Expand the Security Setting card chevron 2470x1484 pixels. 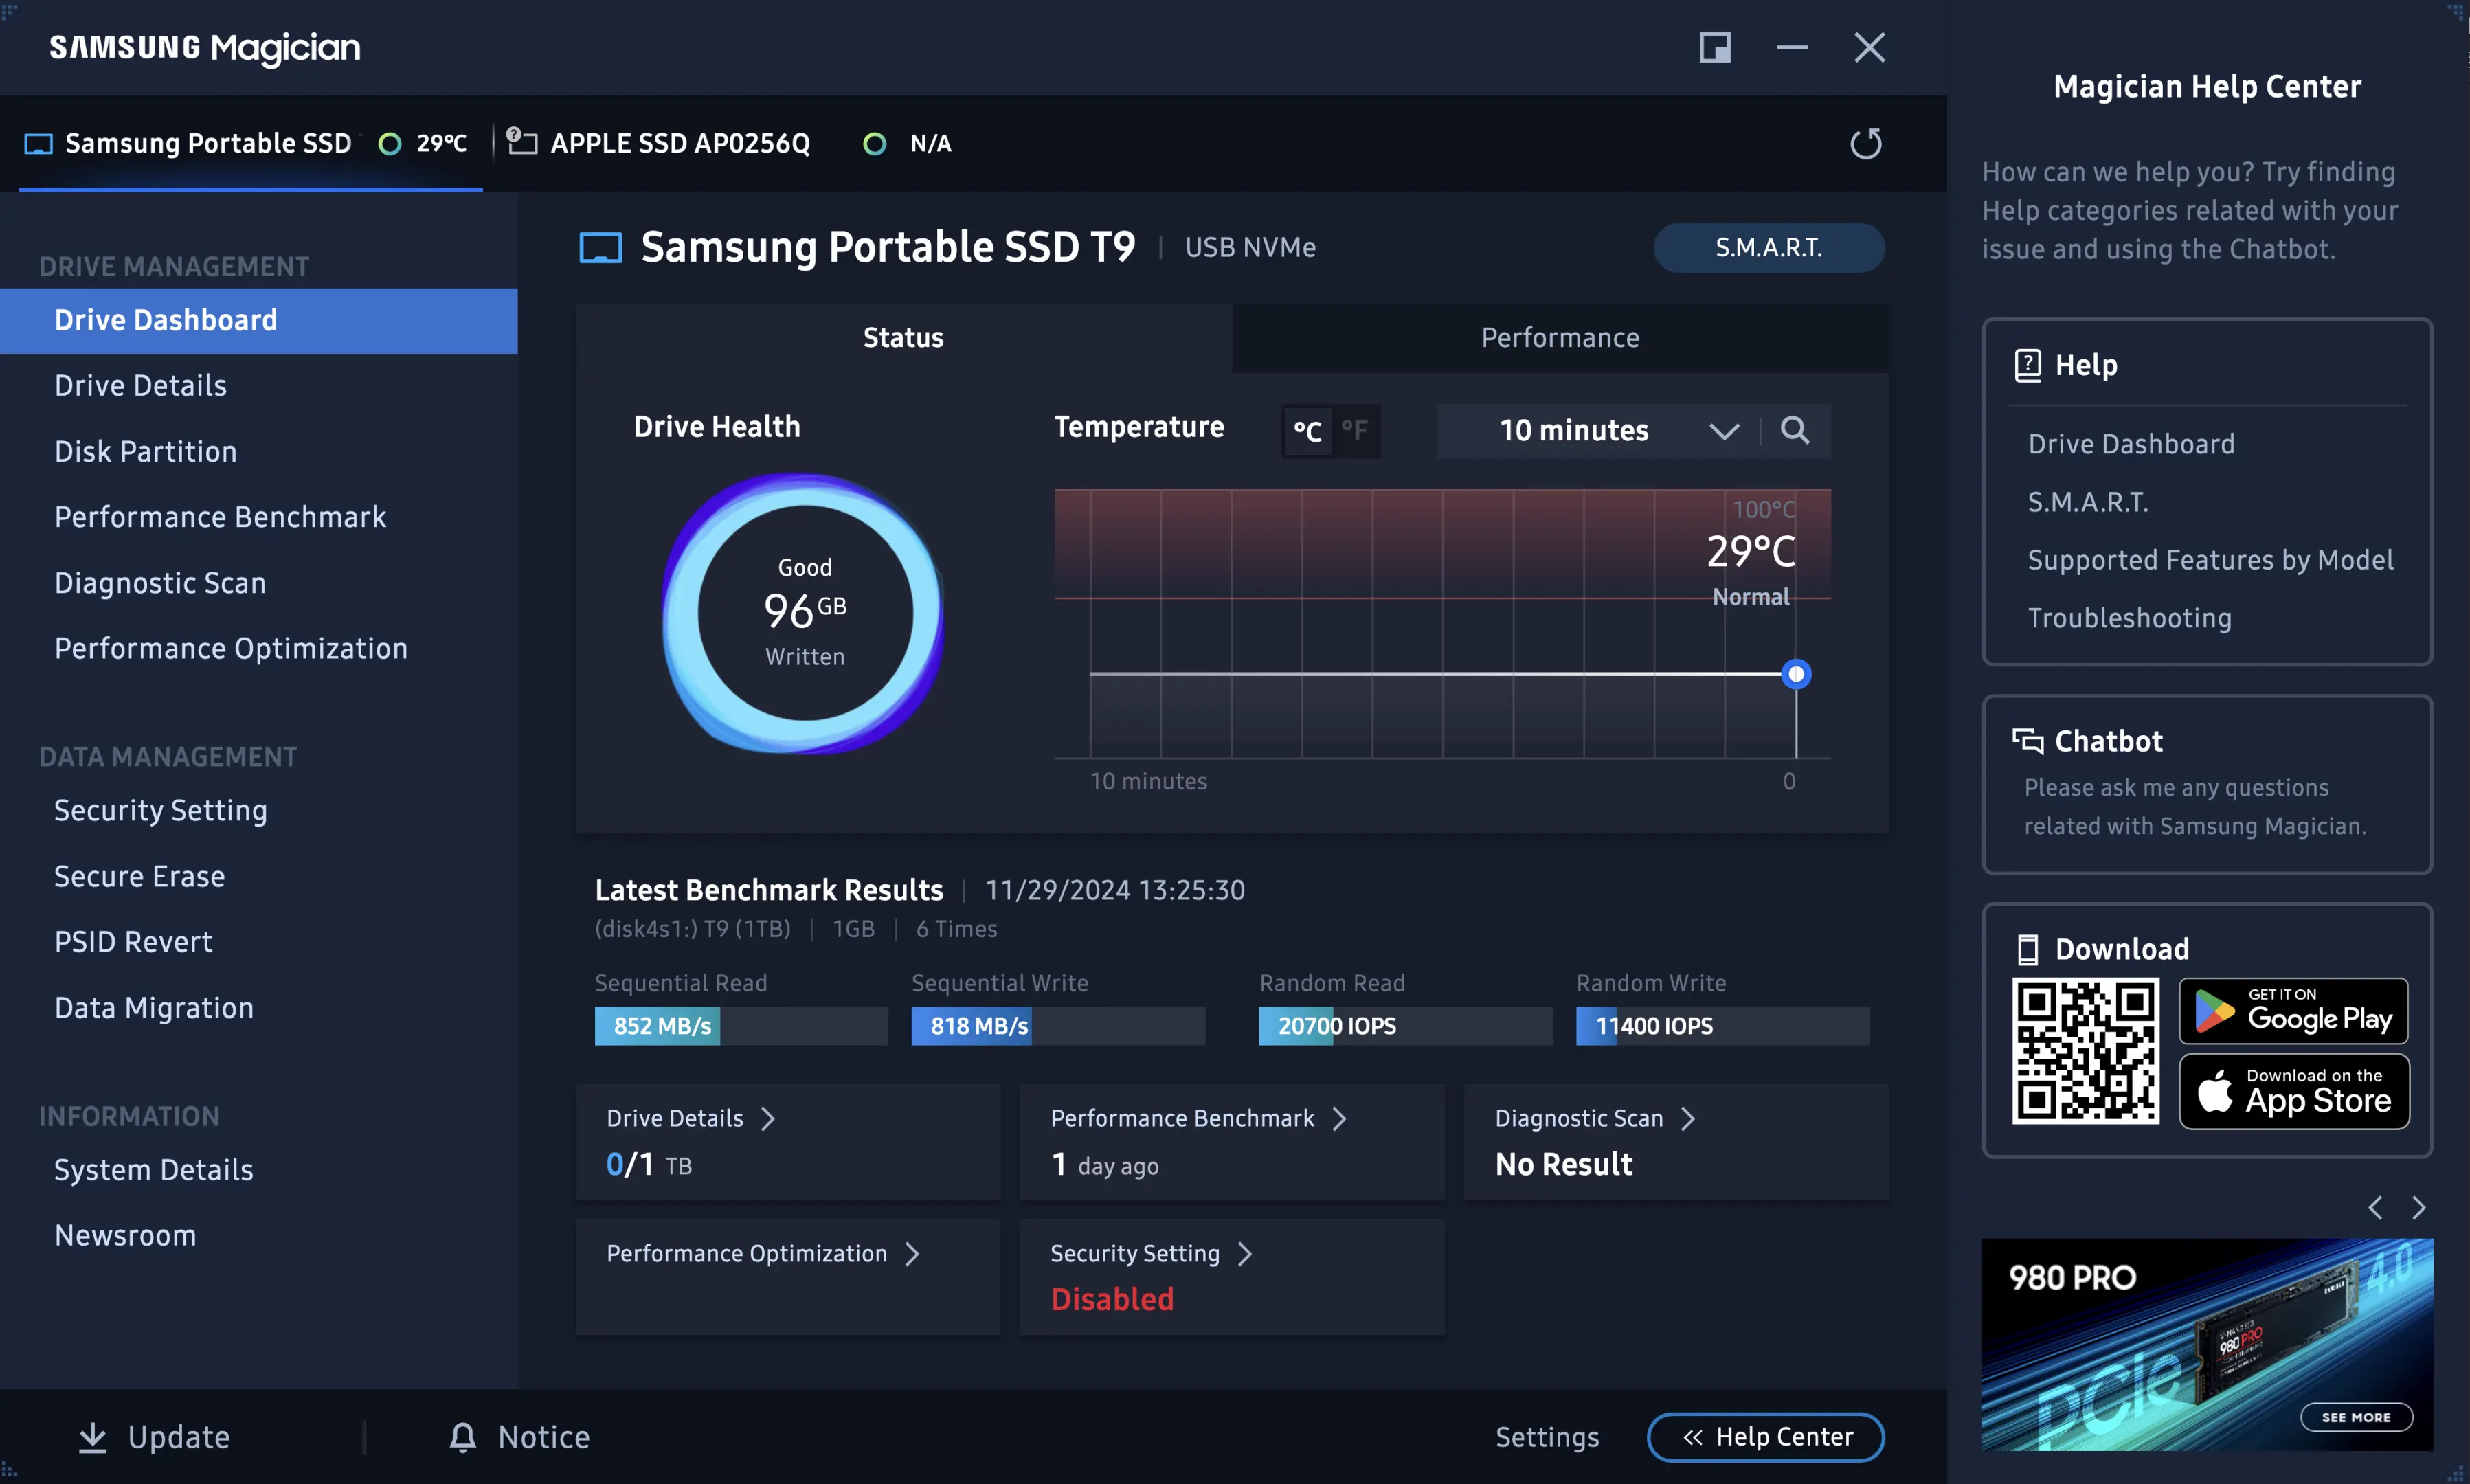(1245, 1254)
